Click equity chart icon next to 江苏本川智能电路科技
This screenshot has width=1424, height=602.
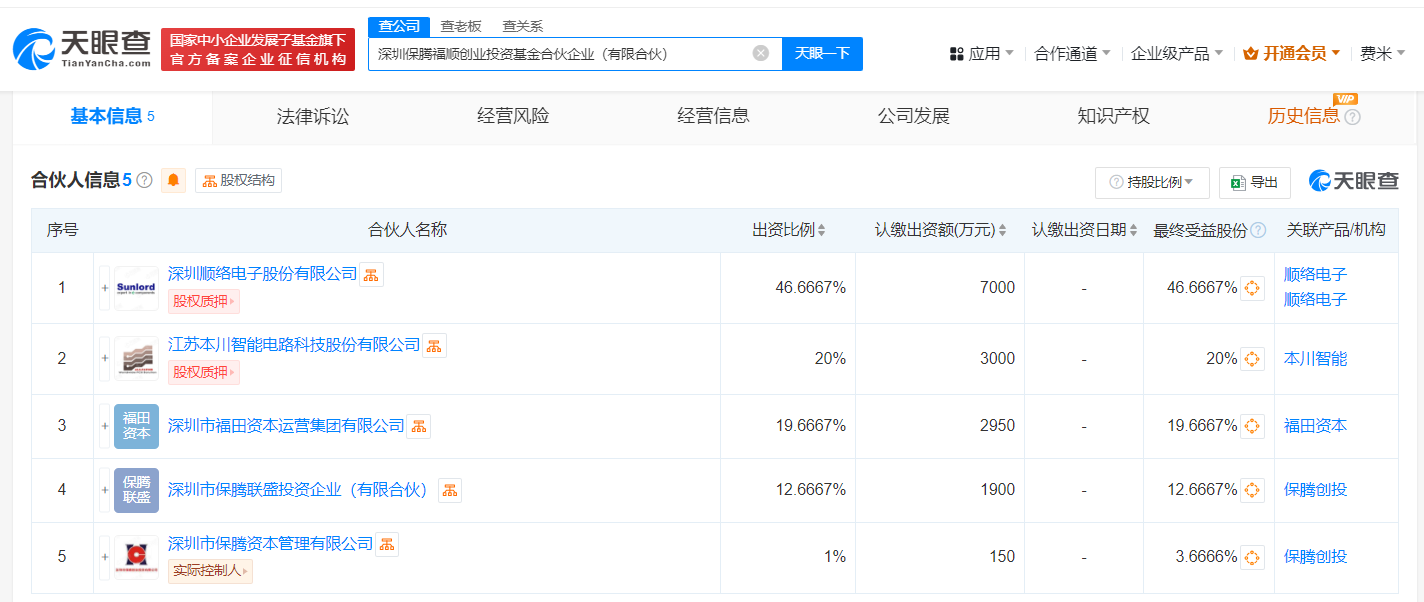pos(434,345)
